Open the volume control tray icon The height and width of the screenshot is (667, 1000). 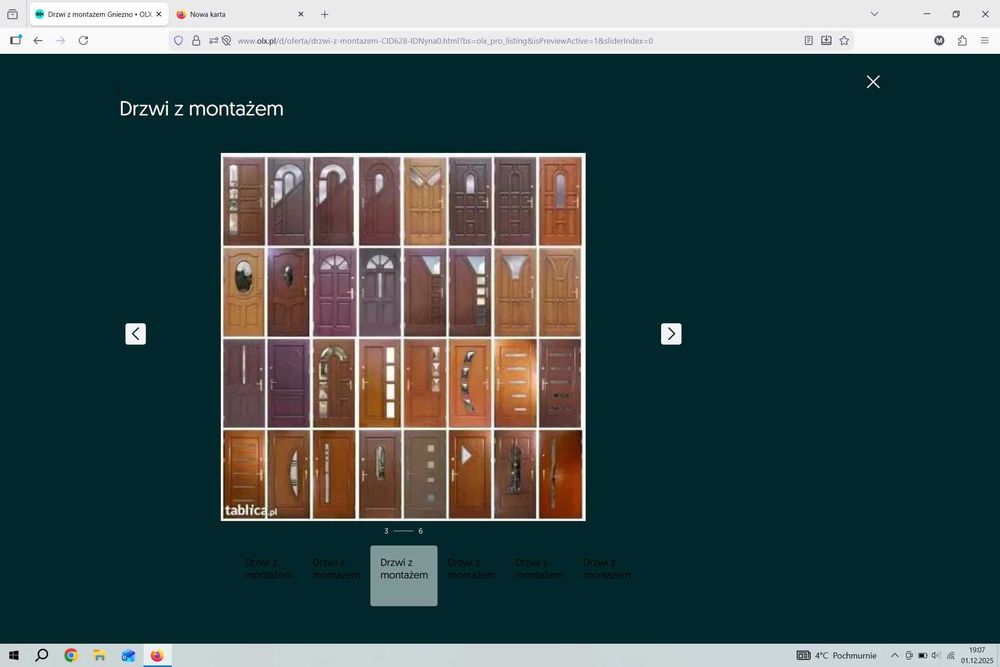click(x=936, y=656)
